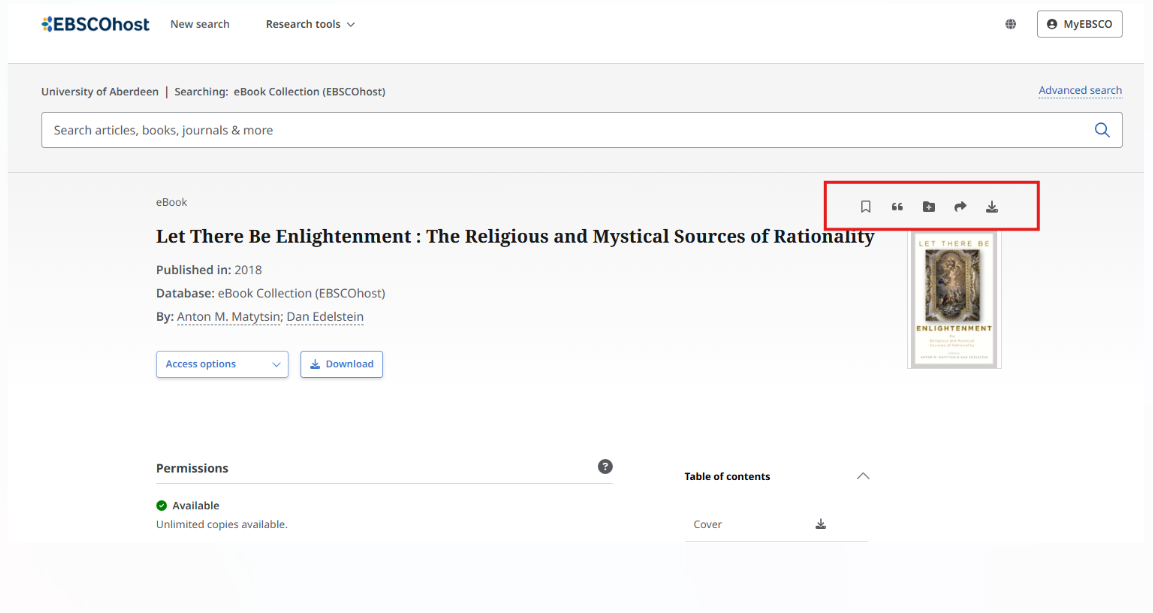The height and width of the screenshot is (613, 1153).
Task: Click the MyEBSCO button
Action: click(x=1079, y=24)
